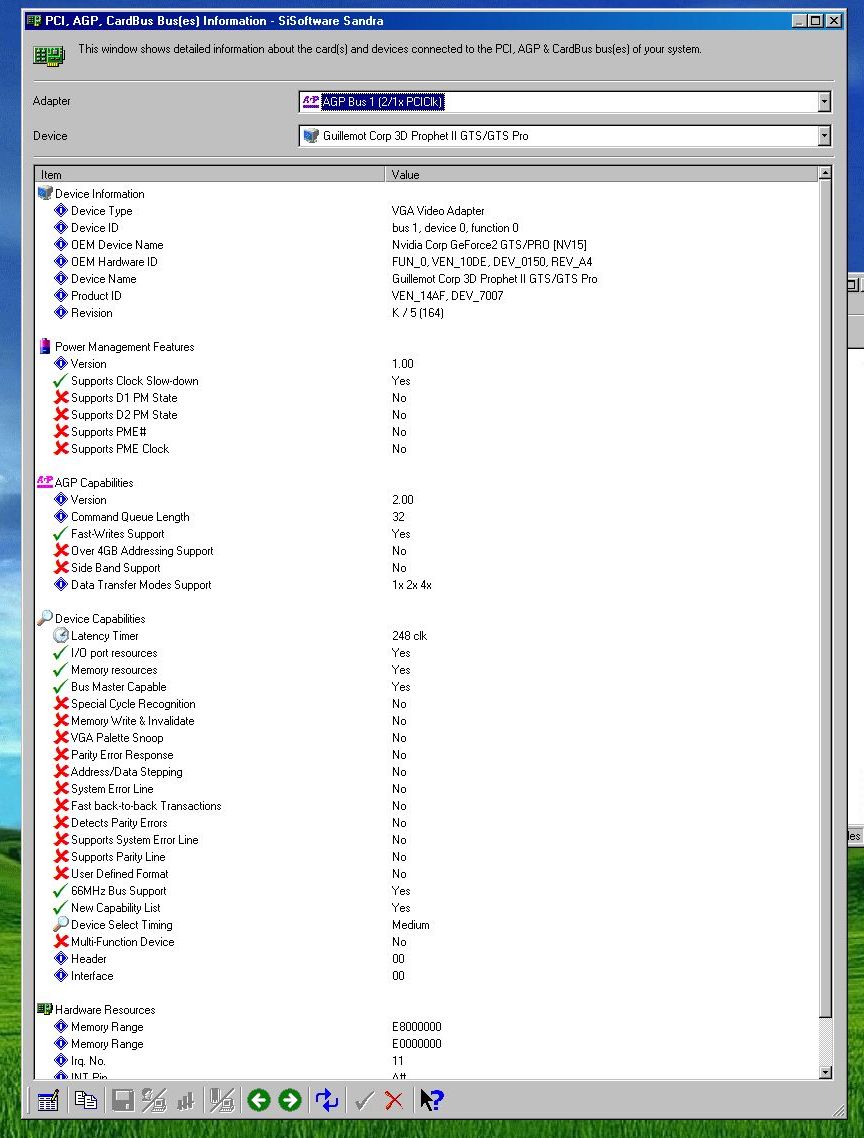The image size is (864, 1138).
Task: Select the Supports Clock Slow-down row
Action: (426, 380)
